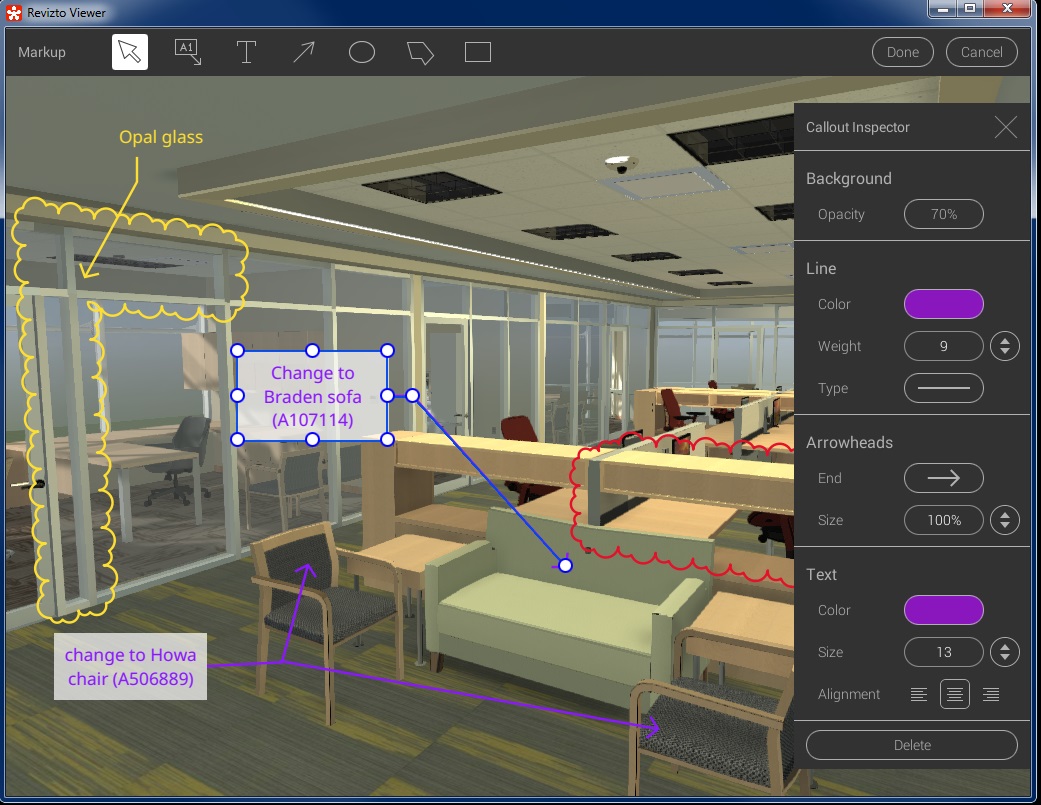
Task: Set text alignment to right
Action: (x=991, y=694)
